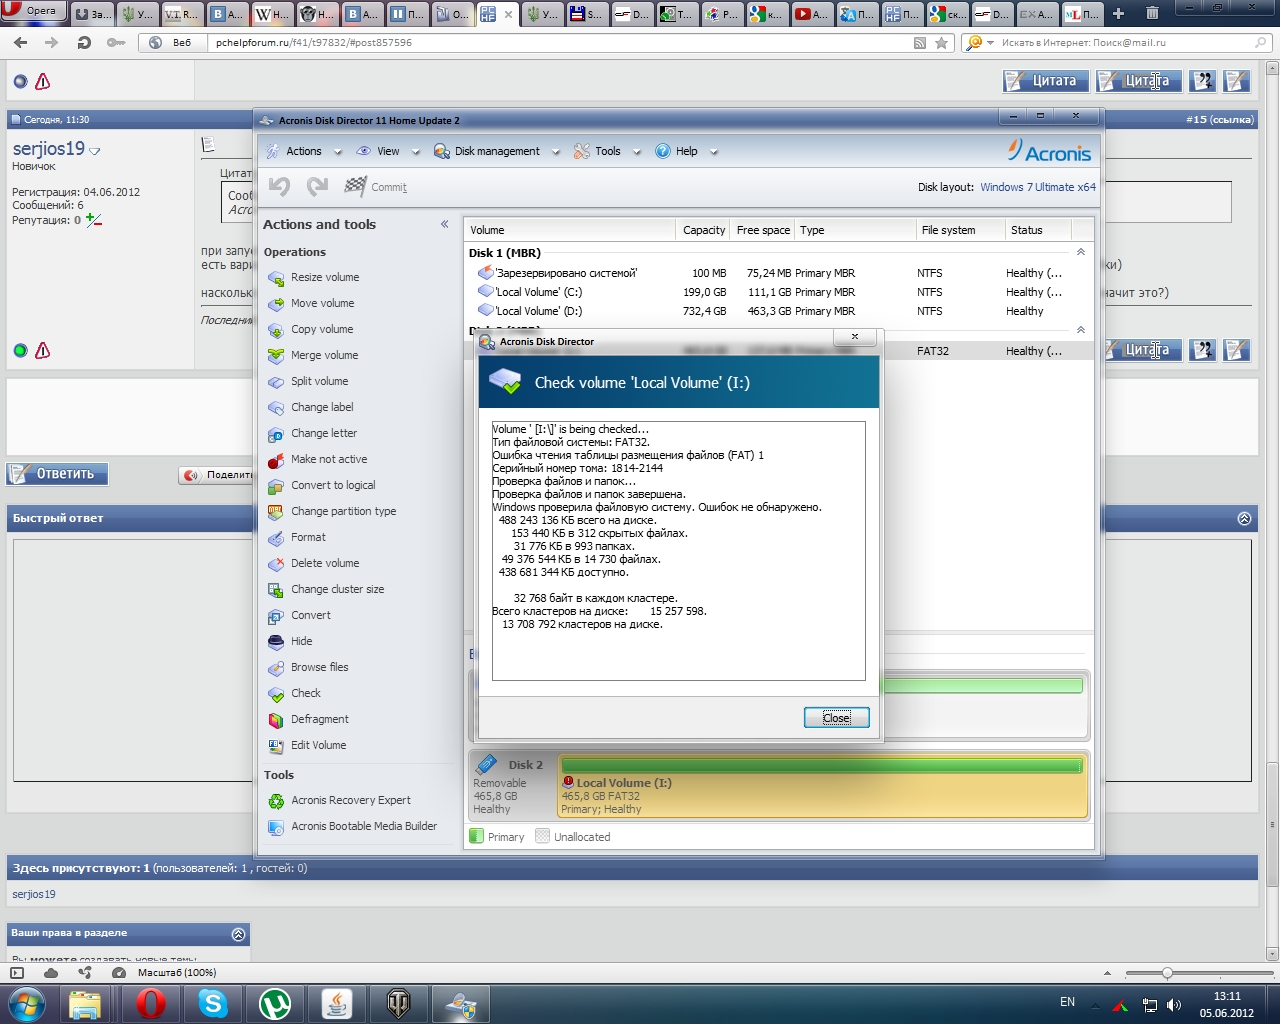Select the Hide volume operation
Image resolution: width=1280 pixels, height=1024 pixels.
click(290, 641)
